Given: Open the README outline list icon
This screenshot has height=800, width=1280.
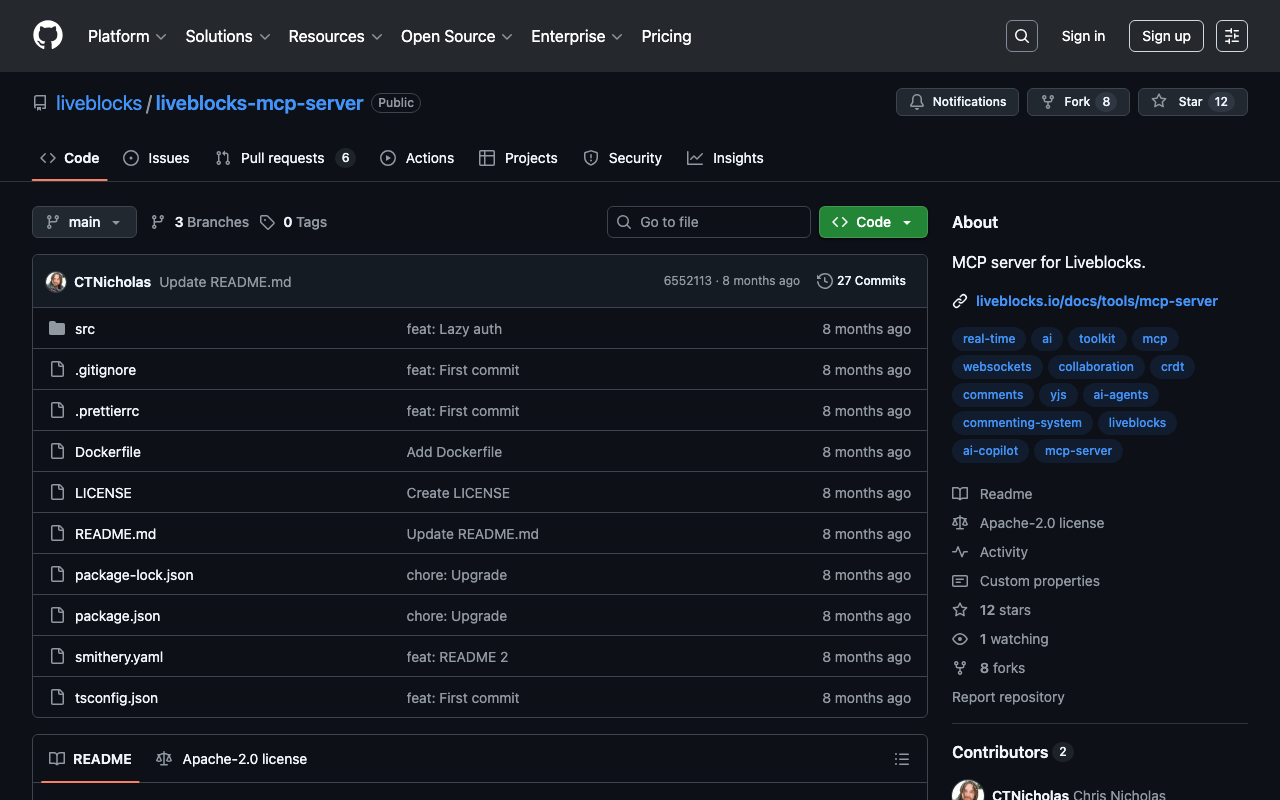Looking at the screenshot, I should click(902, 759).
